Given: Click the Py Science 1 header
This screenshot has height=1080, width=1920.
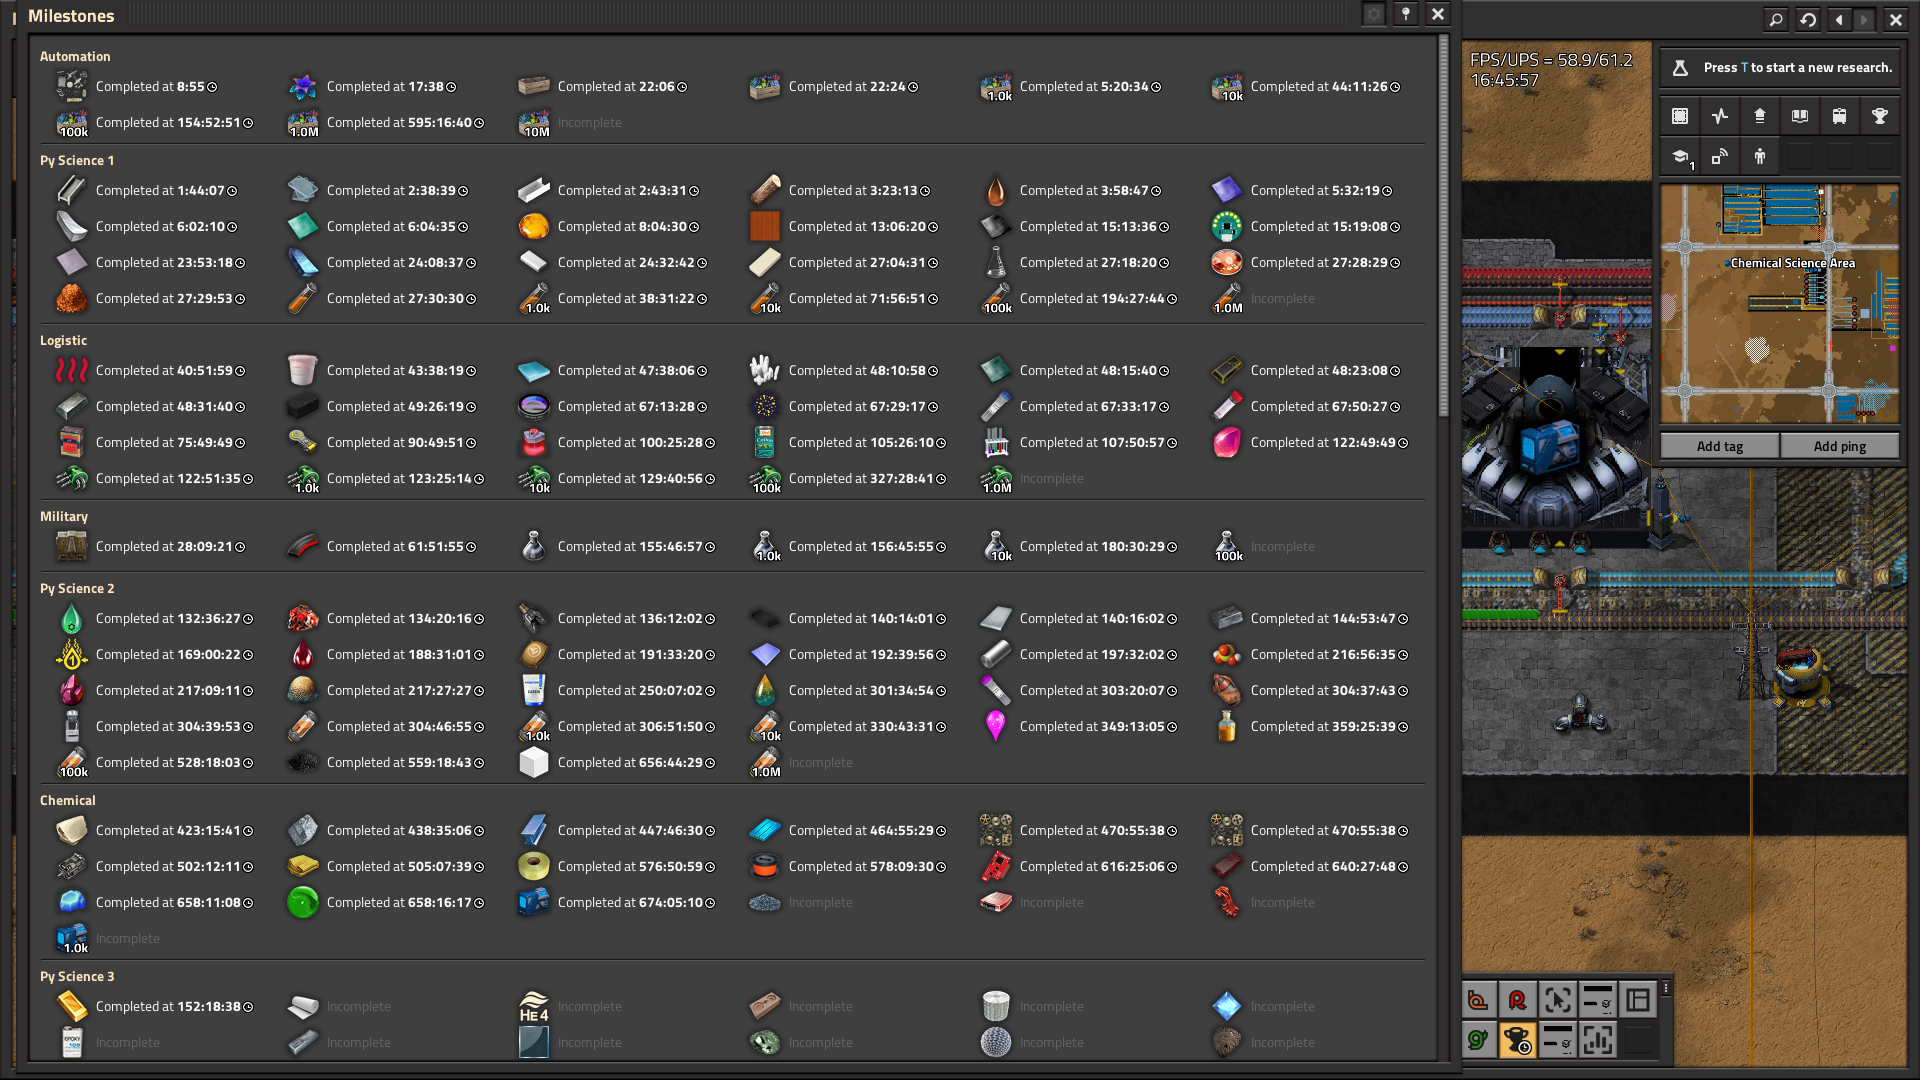Looking at the screenshot, I should pyautogui.click(x=77, y=160).
